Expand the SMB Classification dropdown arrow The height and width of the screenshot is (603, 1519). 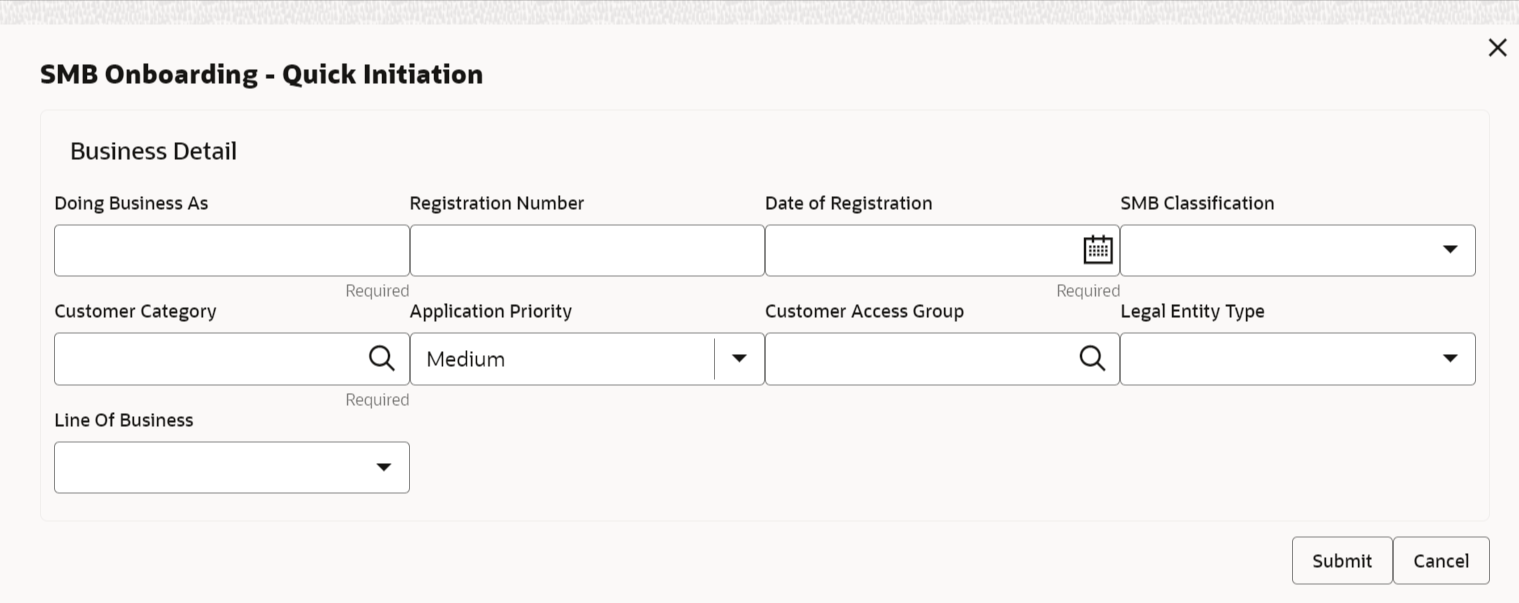[1449, 250]
